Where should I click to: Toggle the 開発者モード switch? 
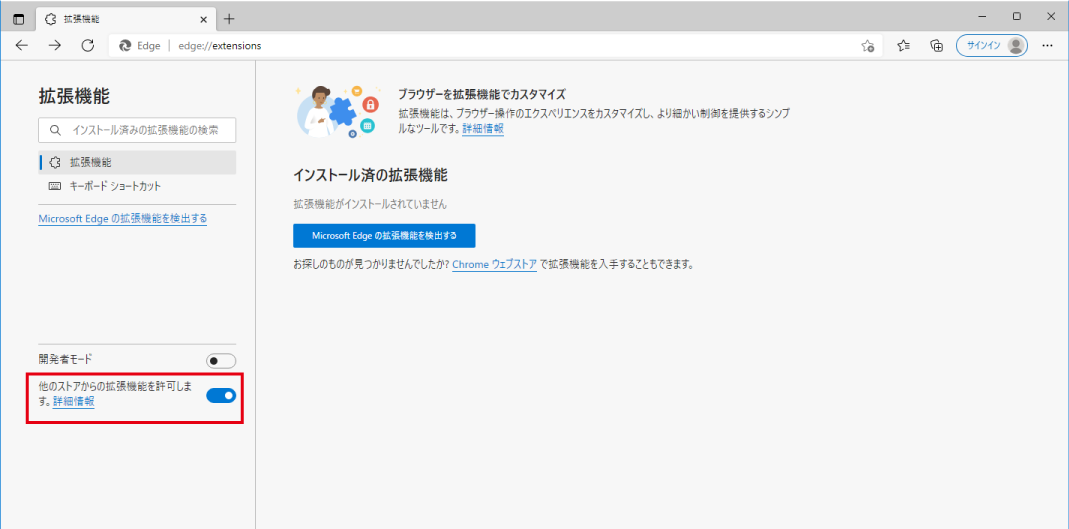(221, 361)
